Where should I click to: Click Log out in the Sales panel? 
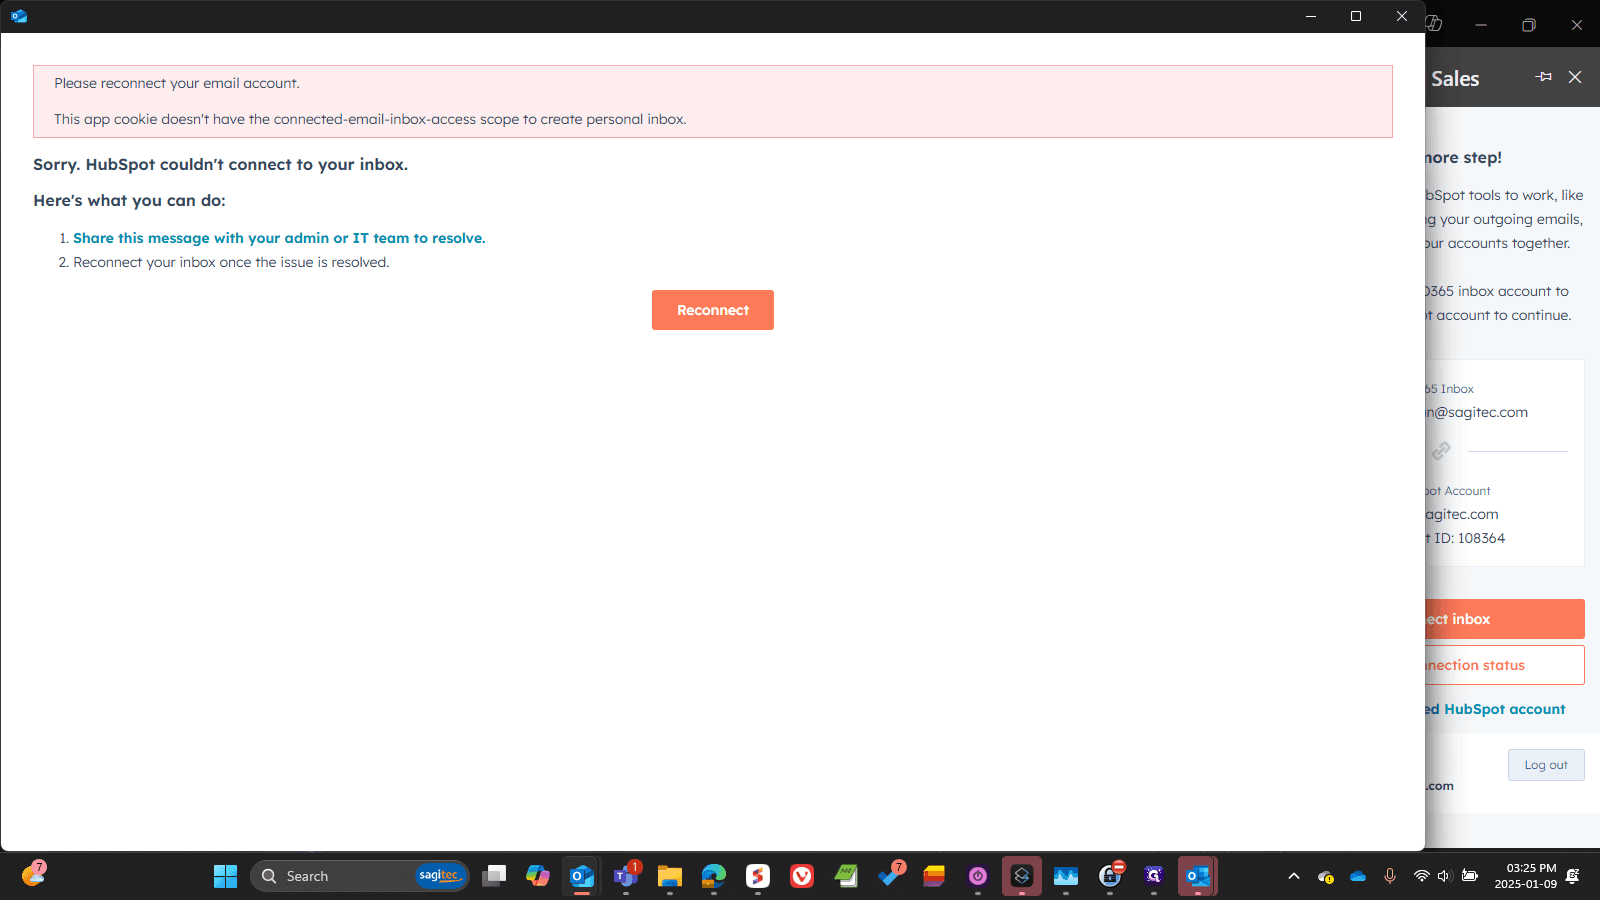coord(1546,765)
